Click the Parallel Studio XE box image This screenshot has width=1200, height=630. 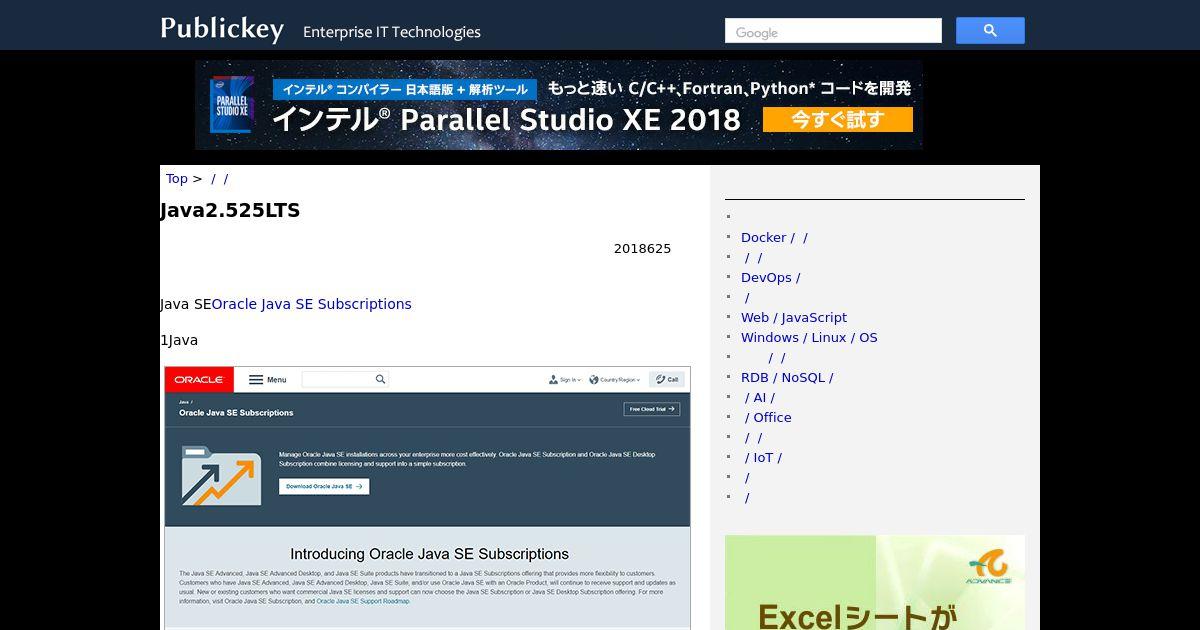tap(231, 105)
